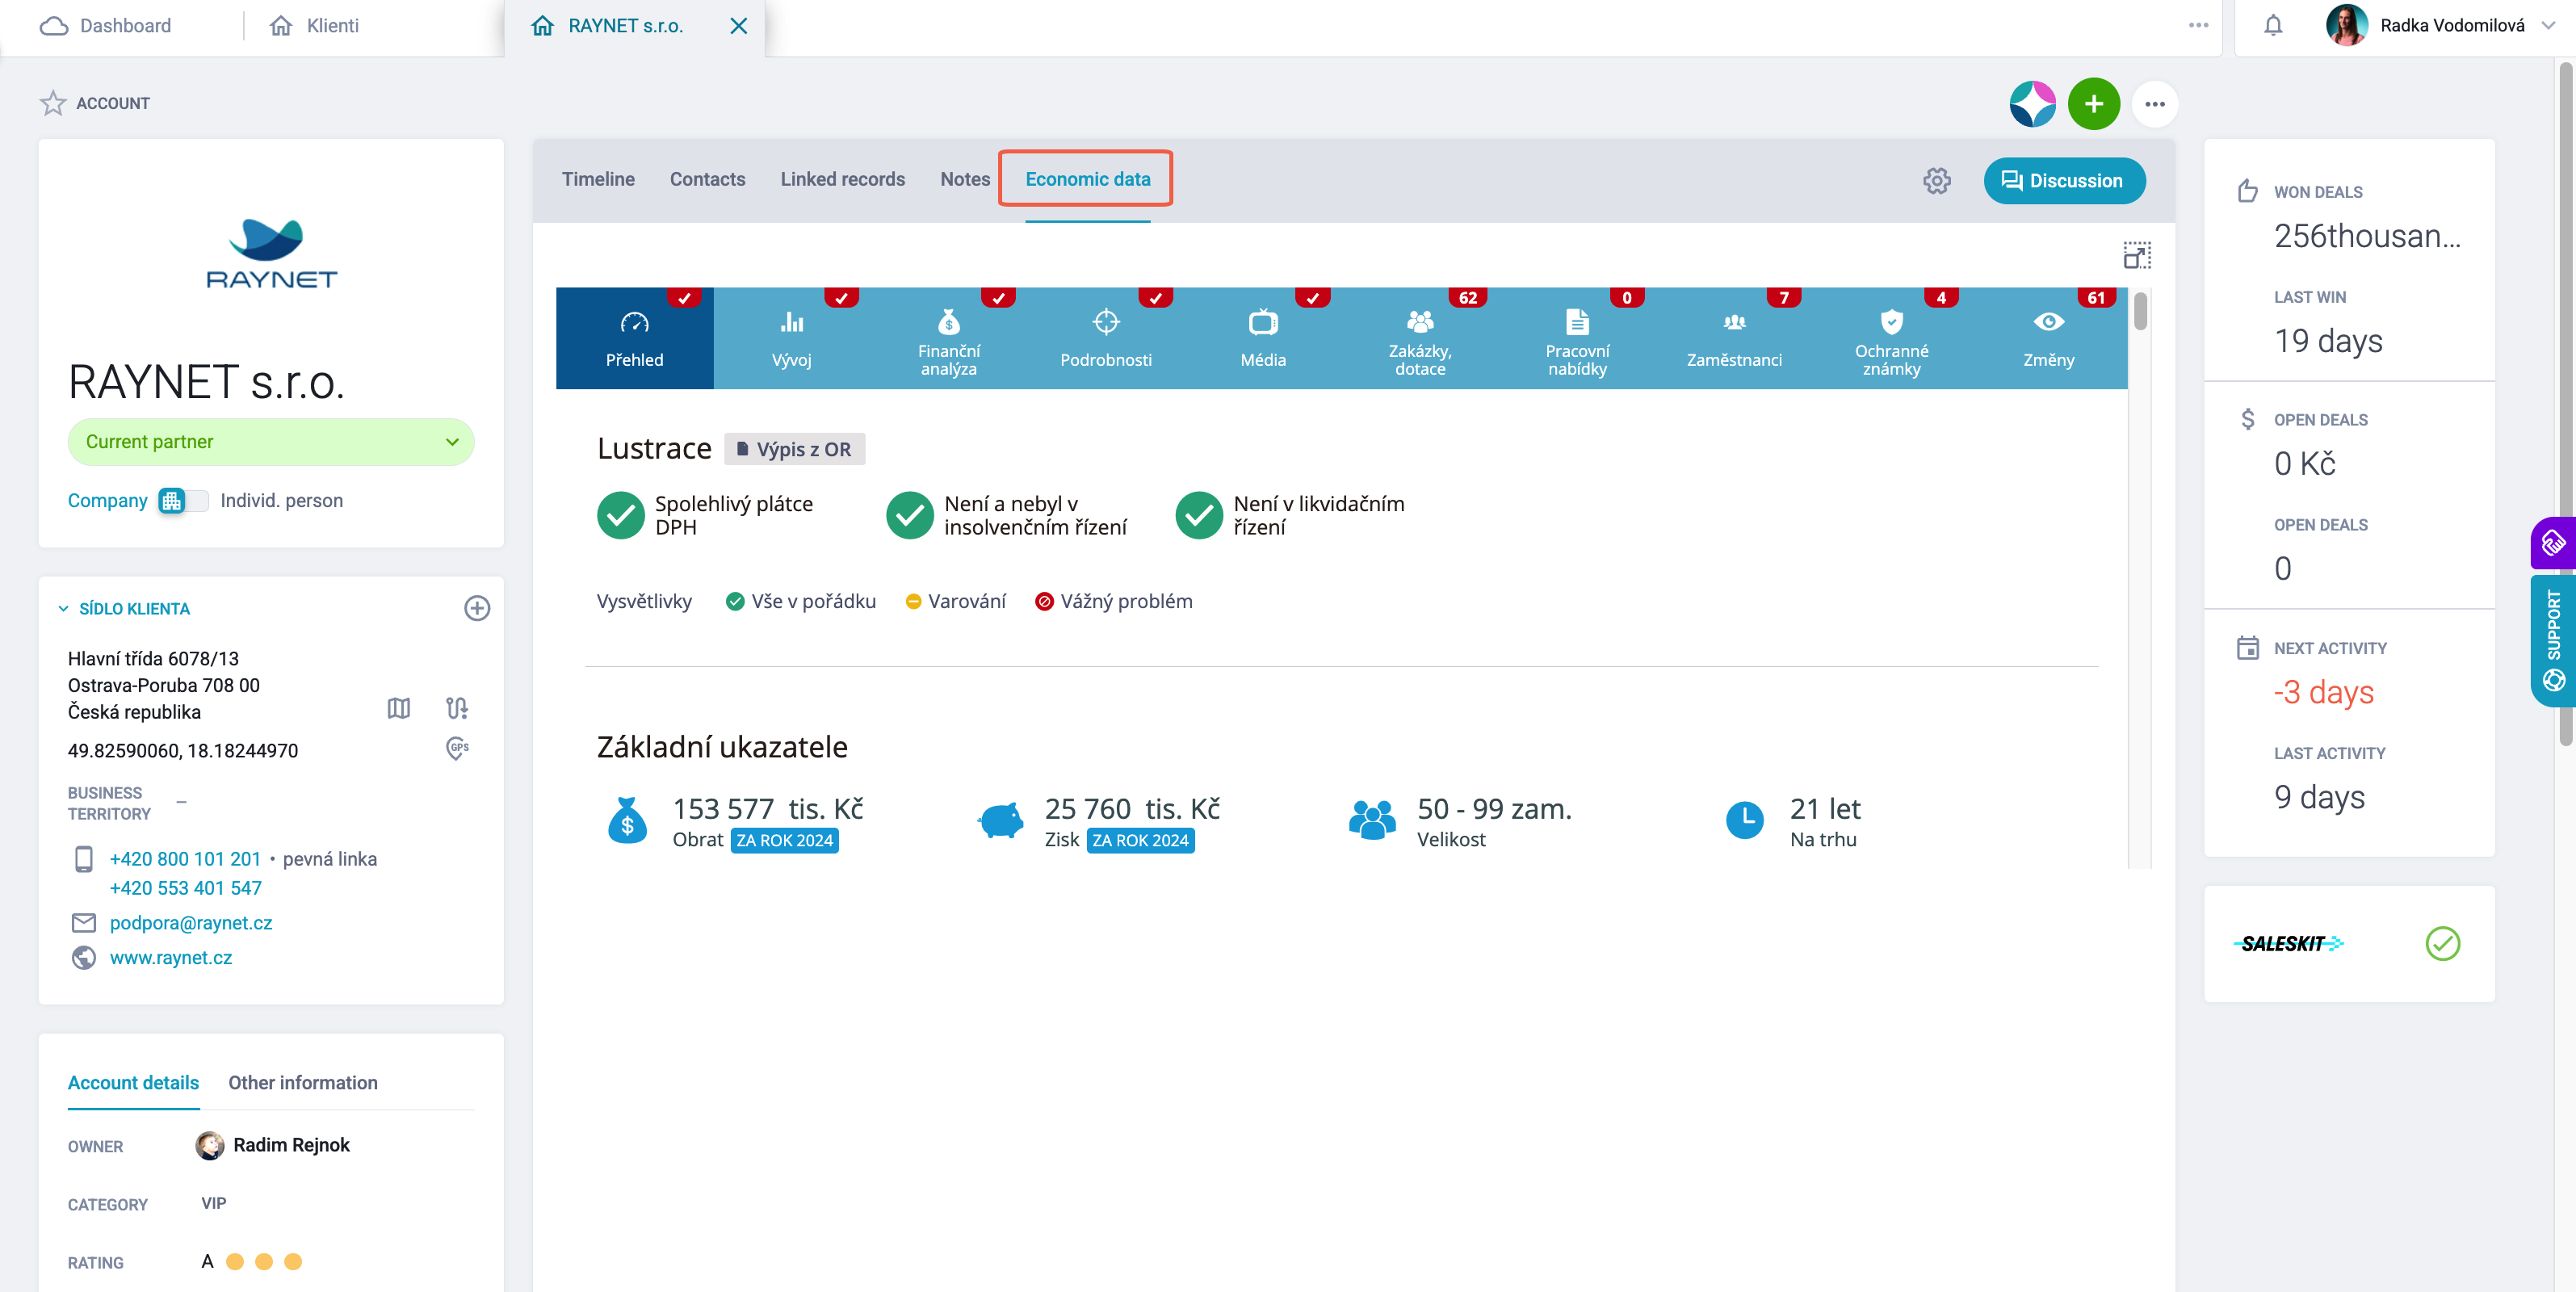2576x1292 pixels.
Task: Click the Obrat 153 577 tis. Kč figure
Action: tap(768, 809)
